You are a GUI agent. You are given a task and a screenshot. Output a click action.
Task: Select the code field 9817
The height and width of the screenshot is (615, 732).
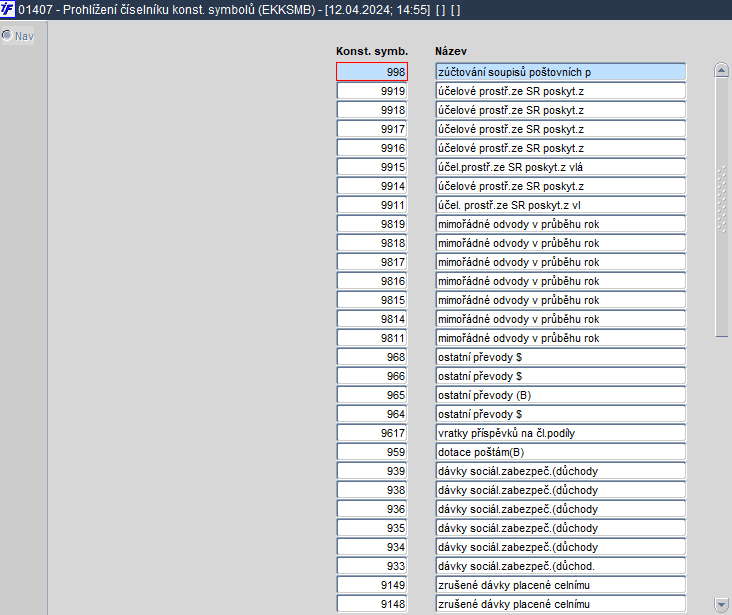372,262
